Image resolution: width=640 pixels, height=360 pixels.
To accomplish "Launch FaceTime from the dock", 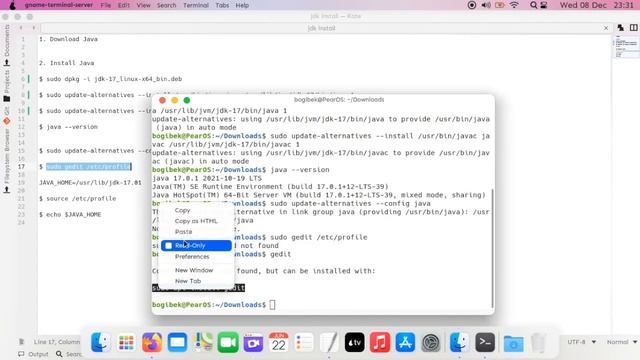I will (x=228, y=342).
